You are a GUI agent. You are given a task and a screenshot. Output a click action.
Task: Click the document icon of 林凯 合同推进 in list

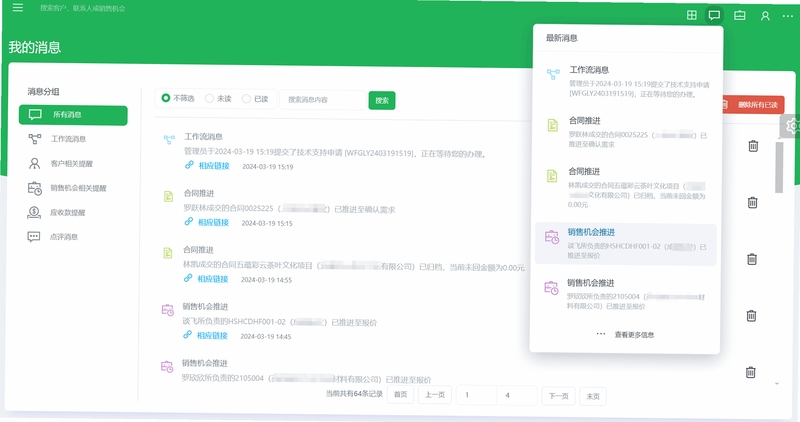(x=168, y=253)
